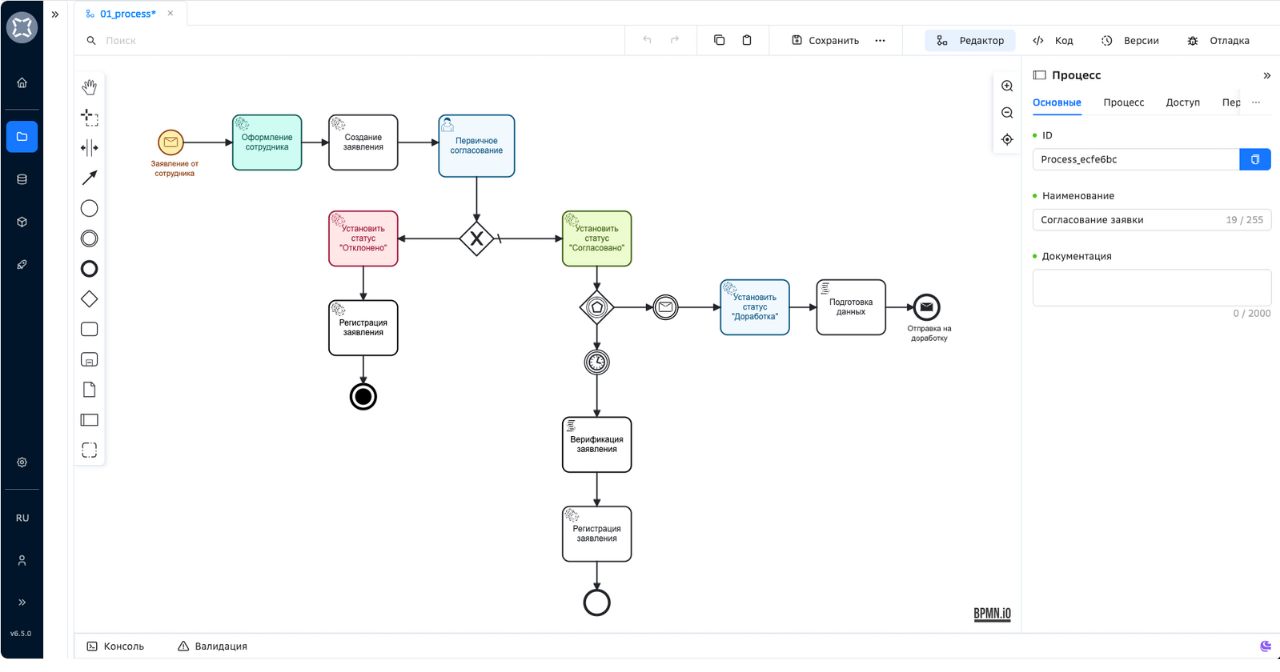Click the Документация text area

(1152, 287)
